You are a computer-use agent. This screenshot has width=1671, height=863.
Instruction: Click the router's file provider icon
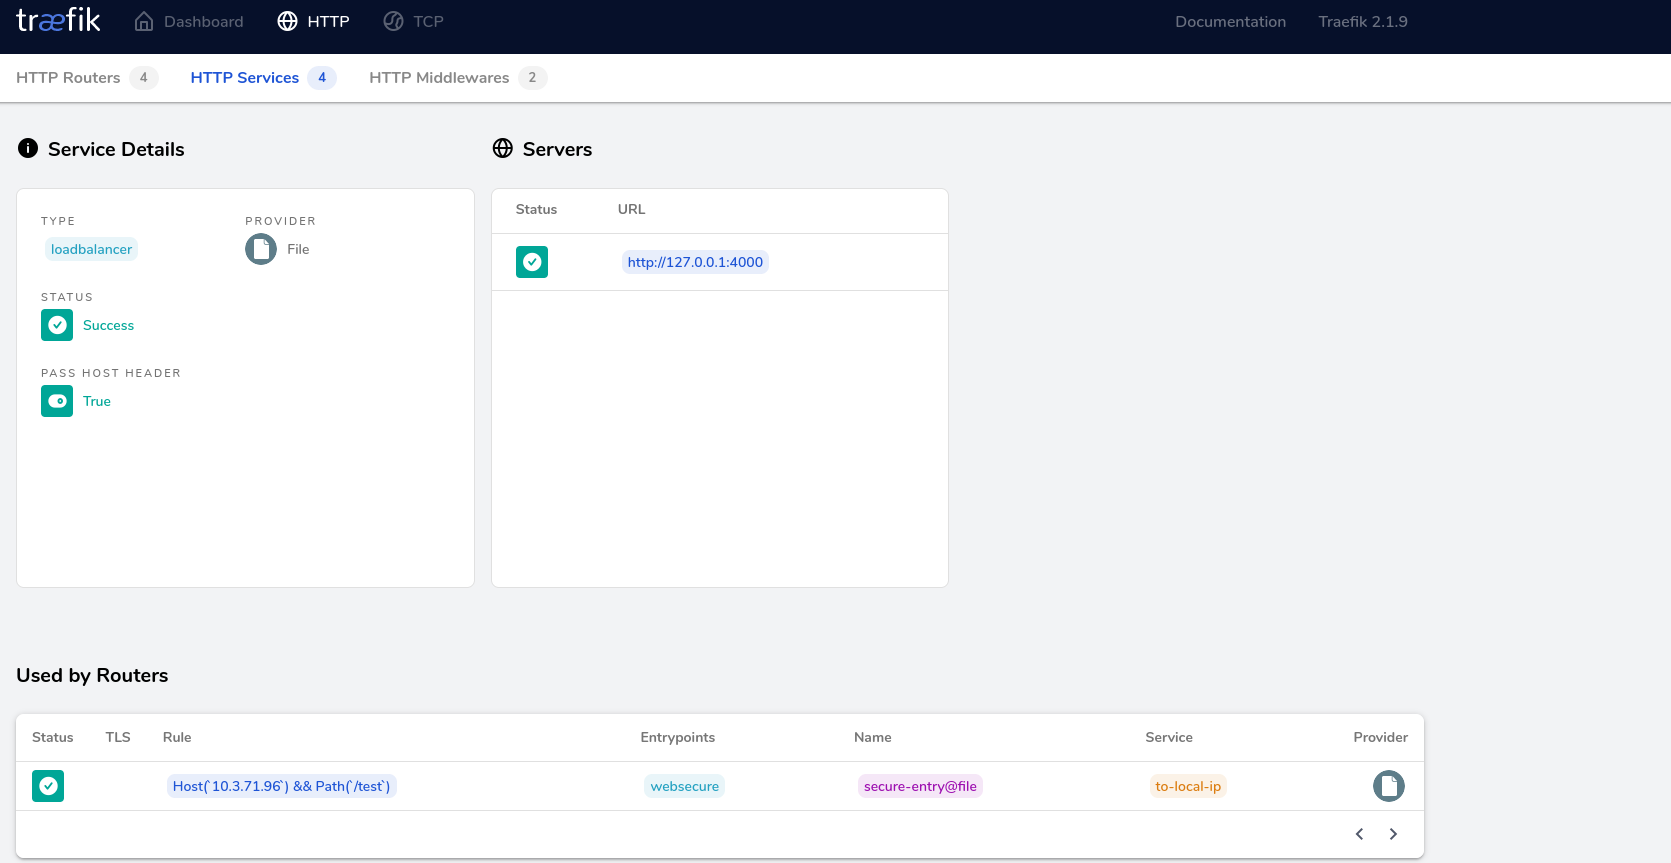pos(1389,786)
